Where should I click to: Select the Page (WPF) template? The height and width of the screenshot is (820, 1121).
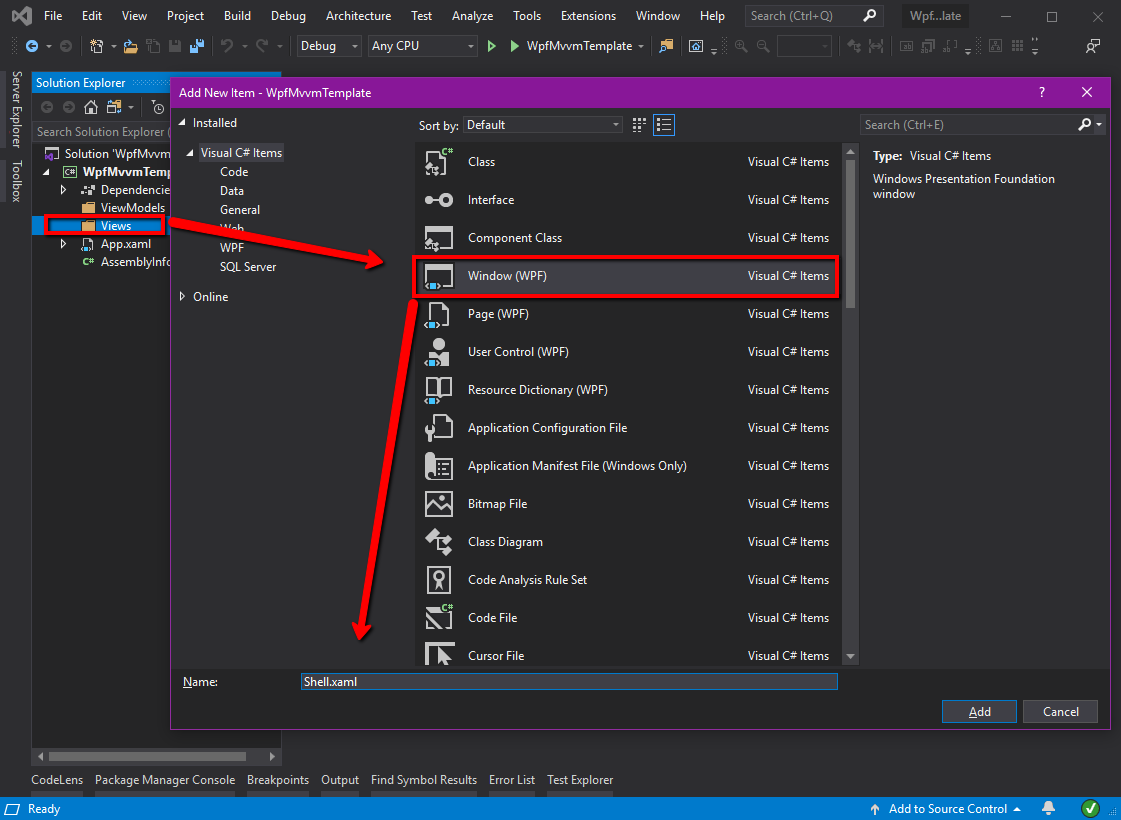point(627,314)
